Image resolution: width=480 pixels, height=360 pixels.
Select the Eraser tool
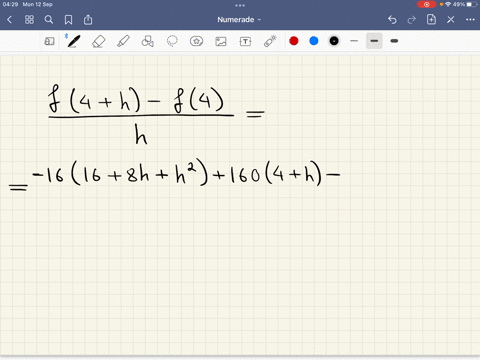(98, 41)
